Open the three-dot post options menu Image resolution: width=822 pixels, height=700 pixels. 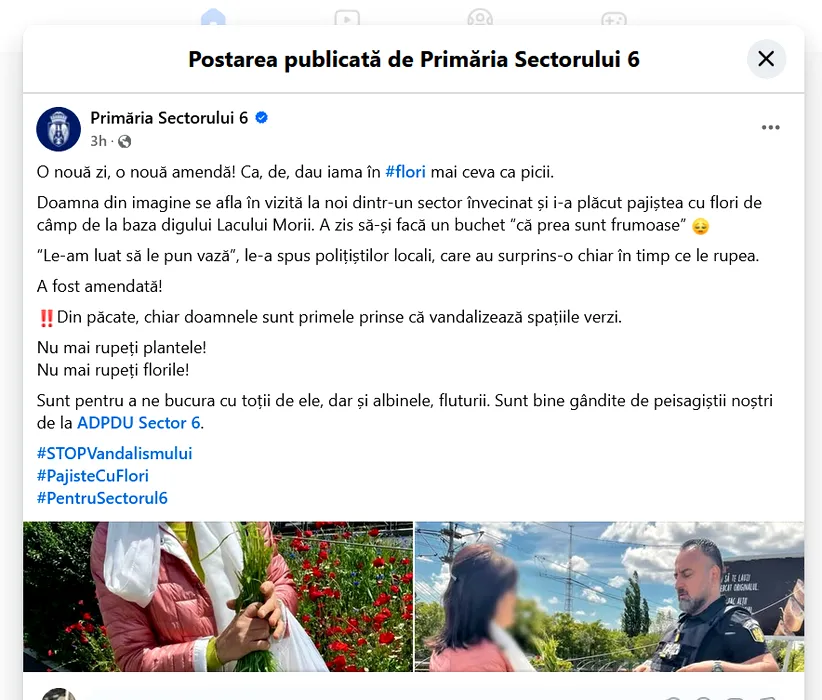click(x=771, y=127)
